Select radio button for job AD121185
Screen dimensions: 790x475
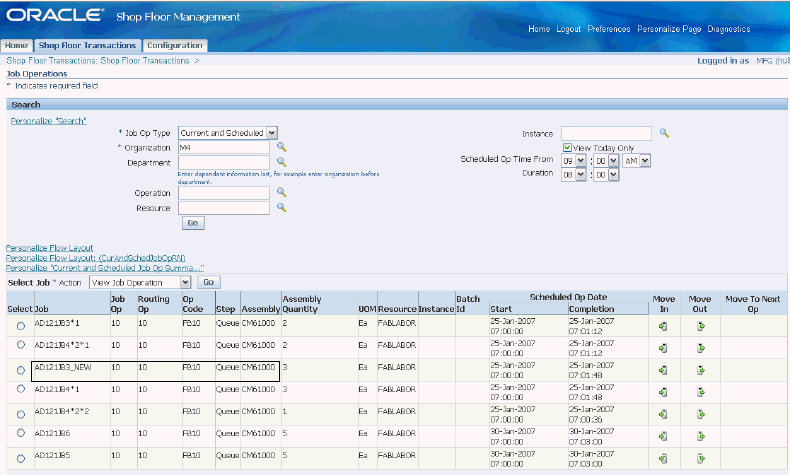tap(21, 458)
